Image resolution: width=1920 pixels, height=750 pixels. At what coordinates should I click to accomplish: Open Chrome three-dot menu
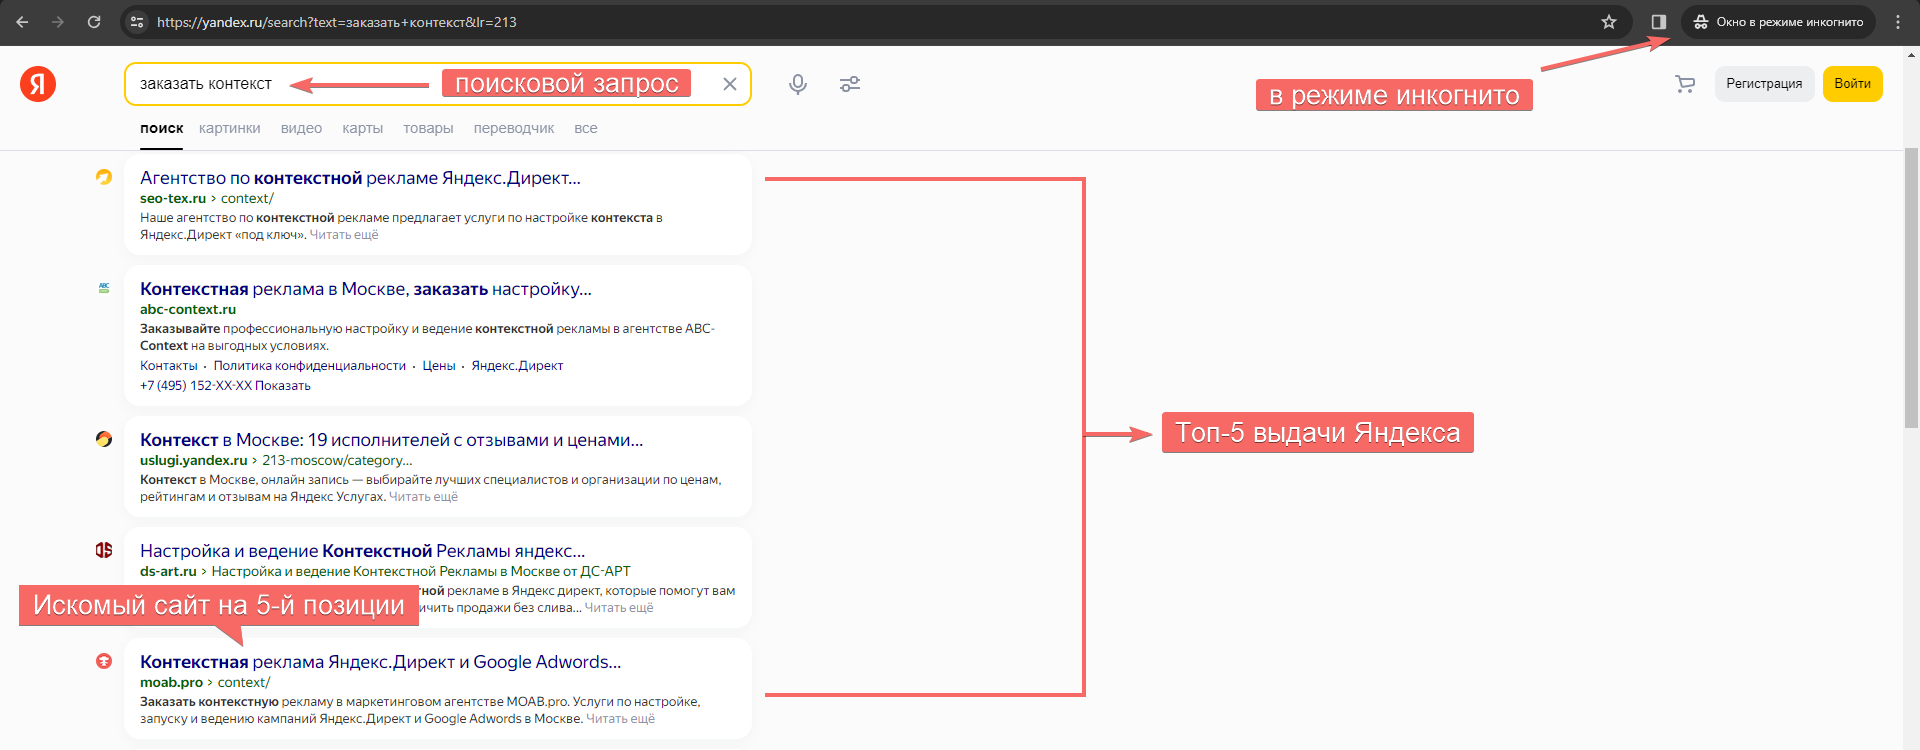click(x=1898, y=22)
